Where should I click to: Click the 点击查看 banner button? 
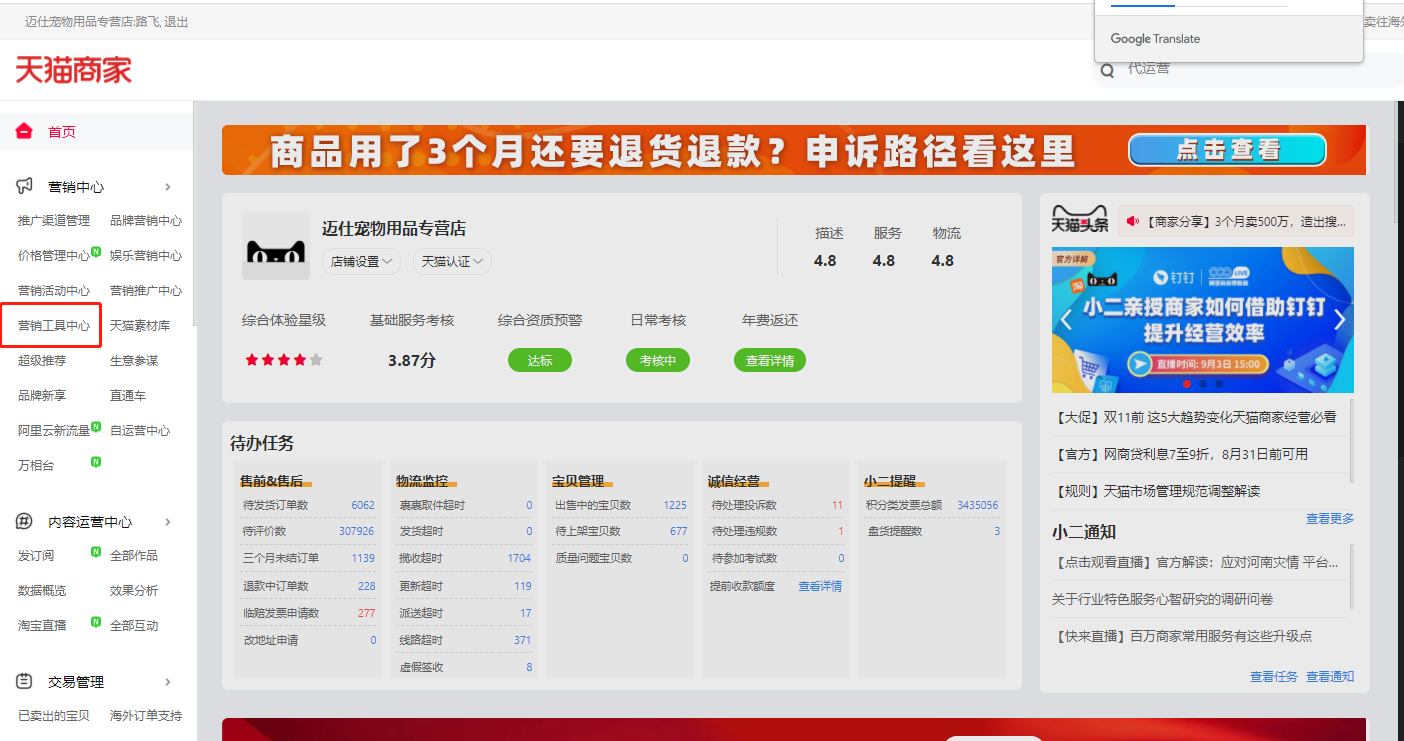point(1227,150)
